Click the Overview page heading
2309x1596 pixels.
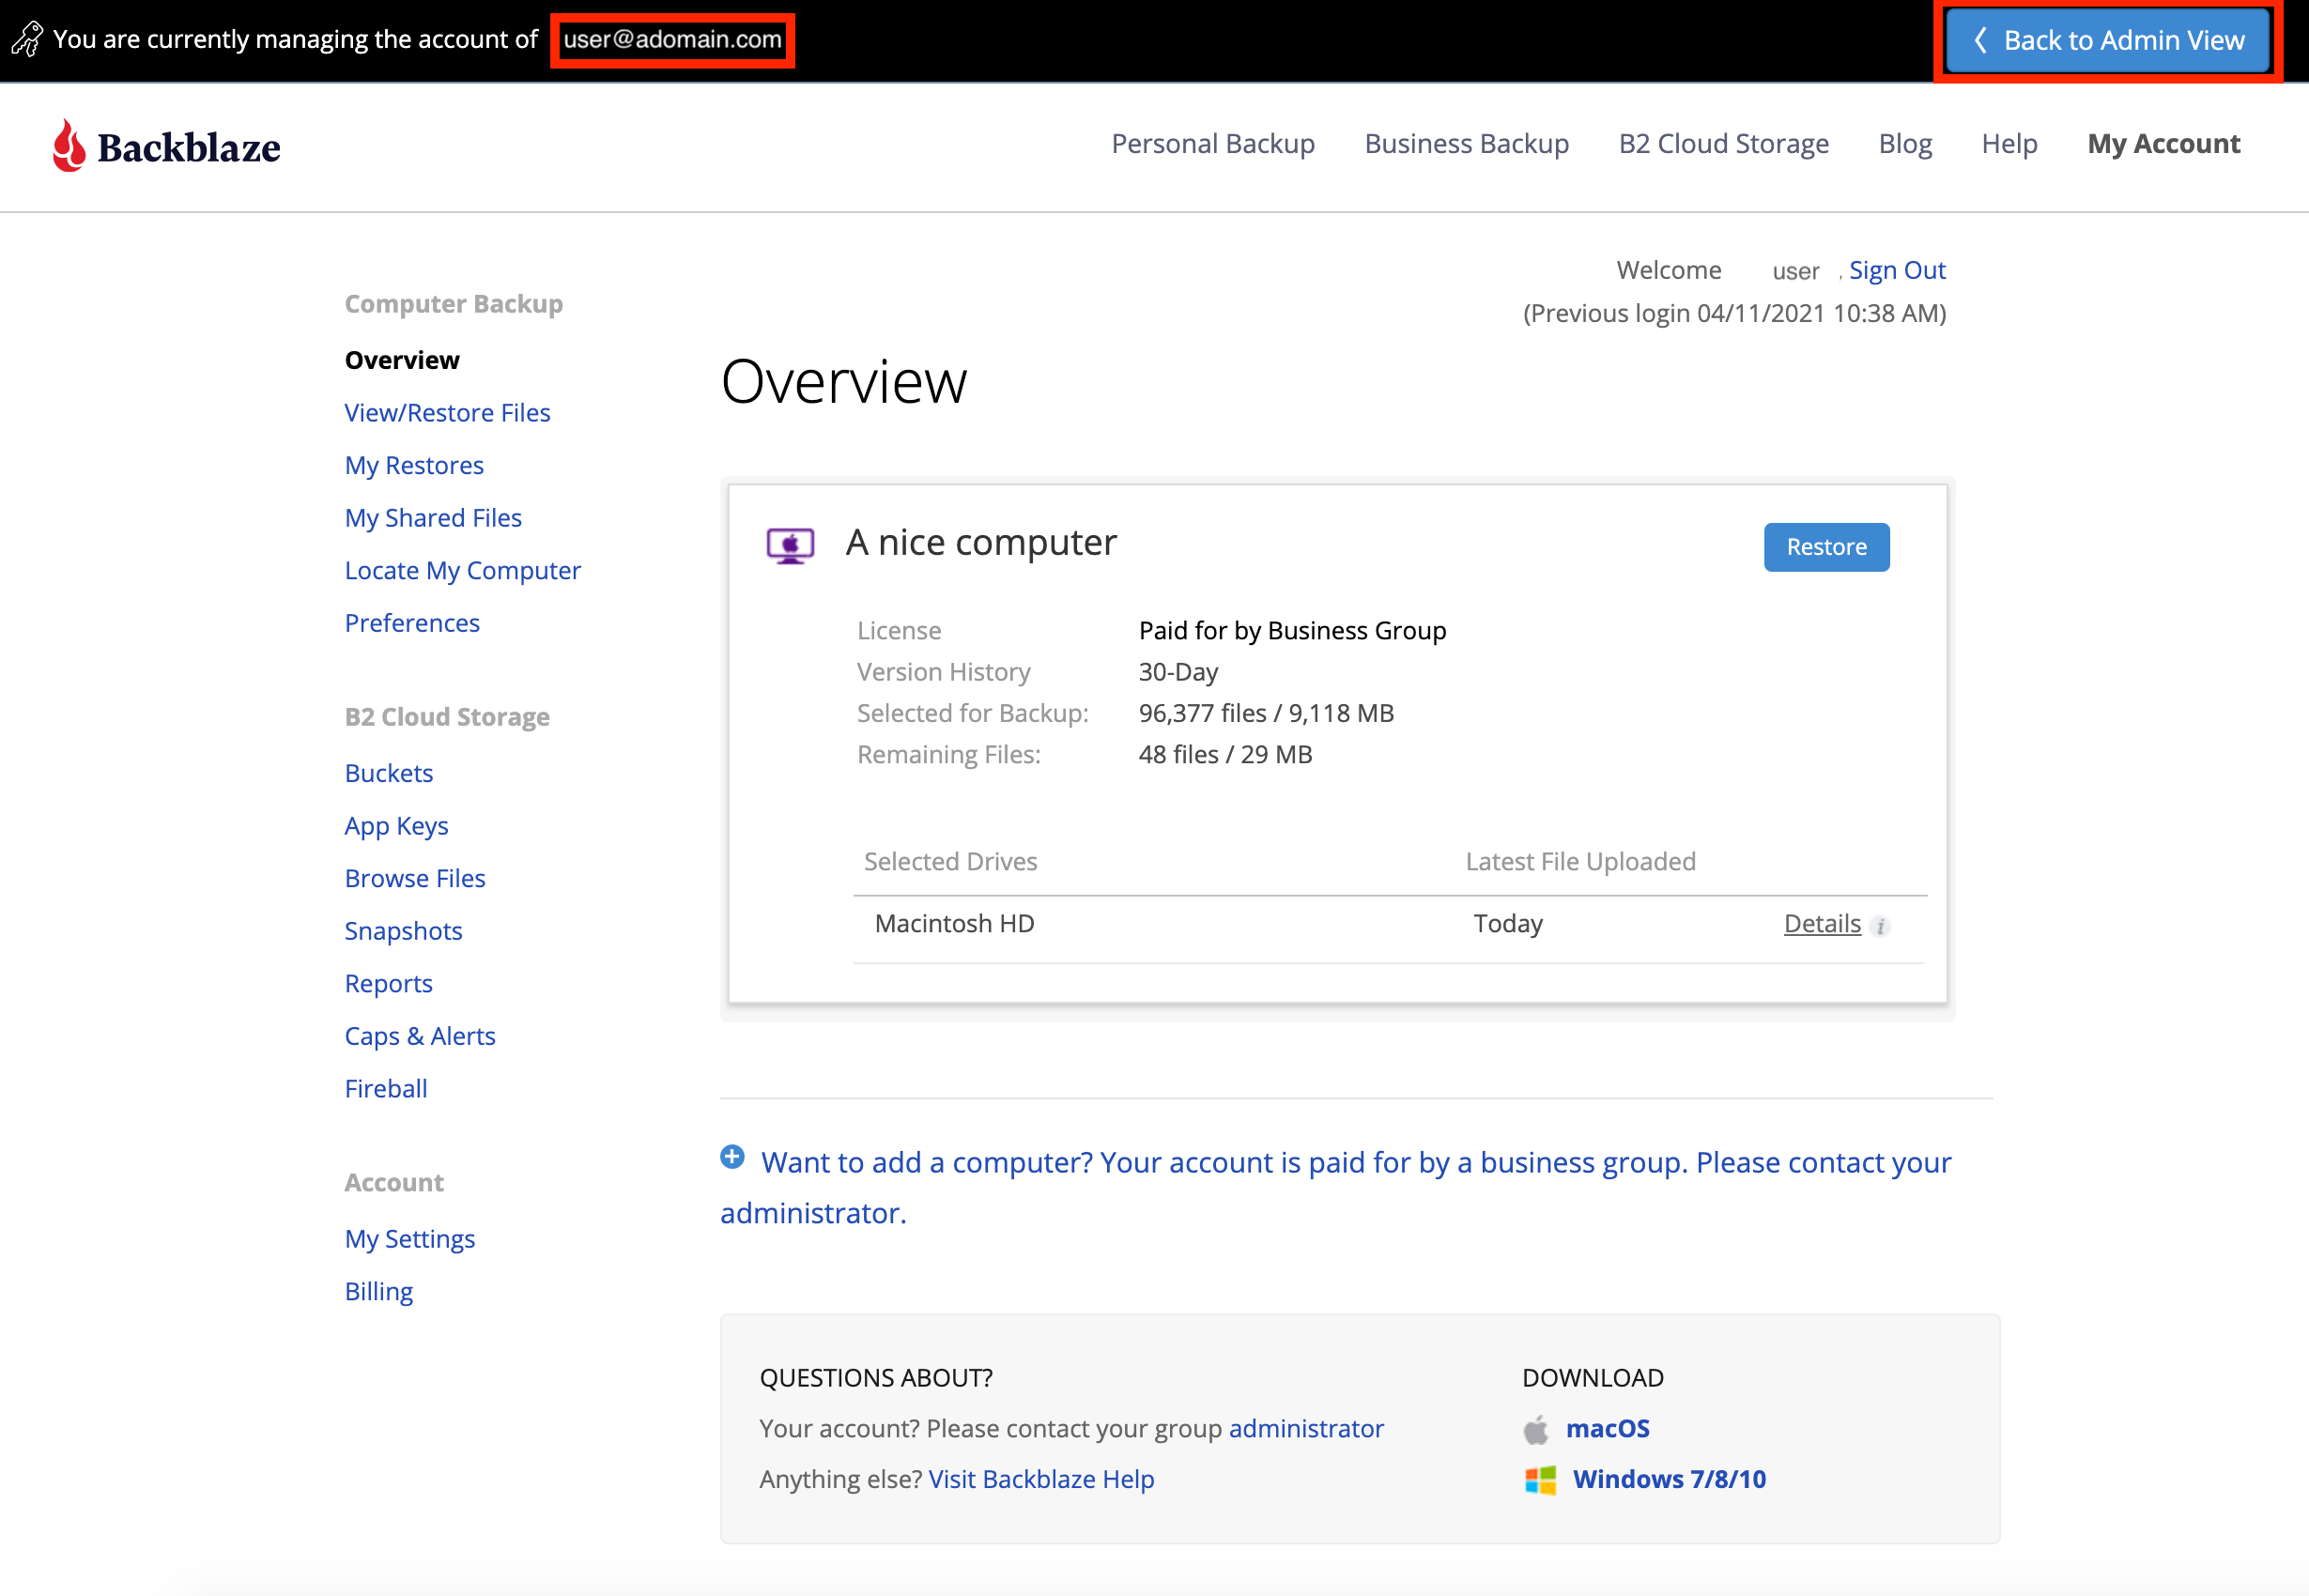pyautogui.click(x=844, y=381)
